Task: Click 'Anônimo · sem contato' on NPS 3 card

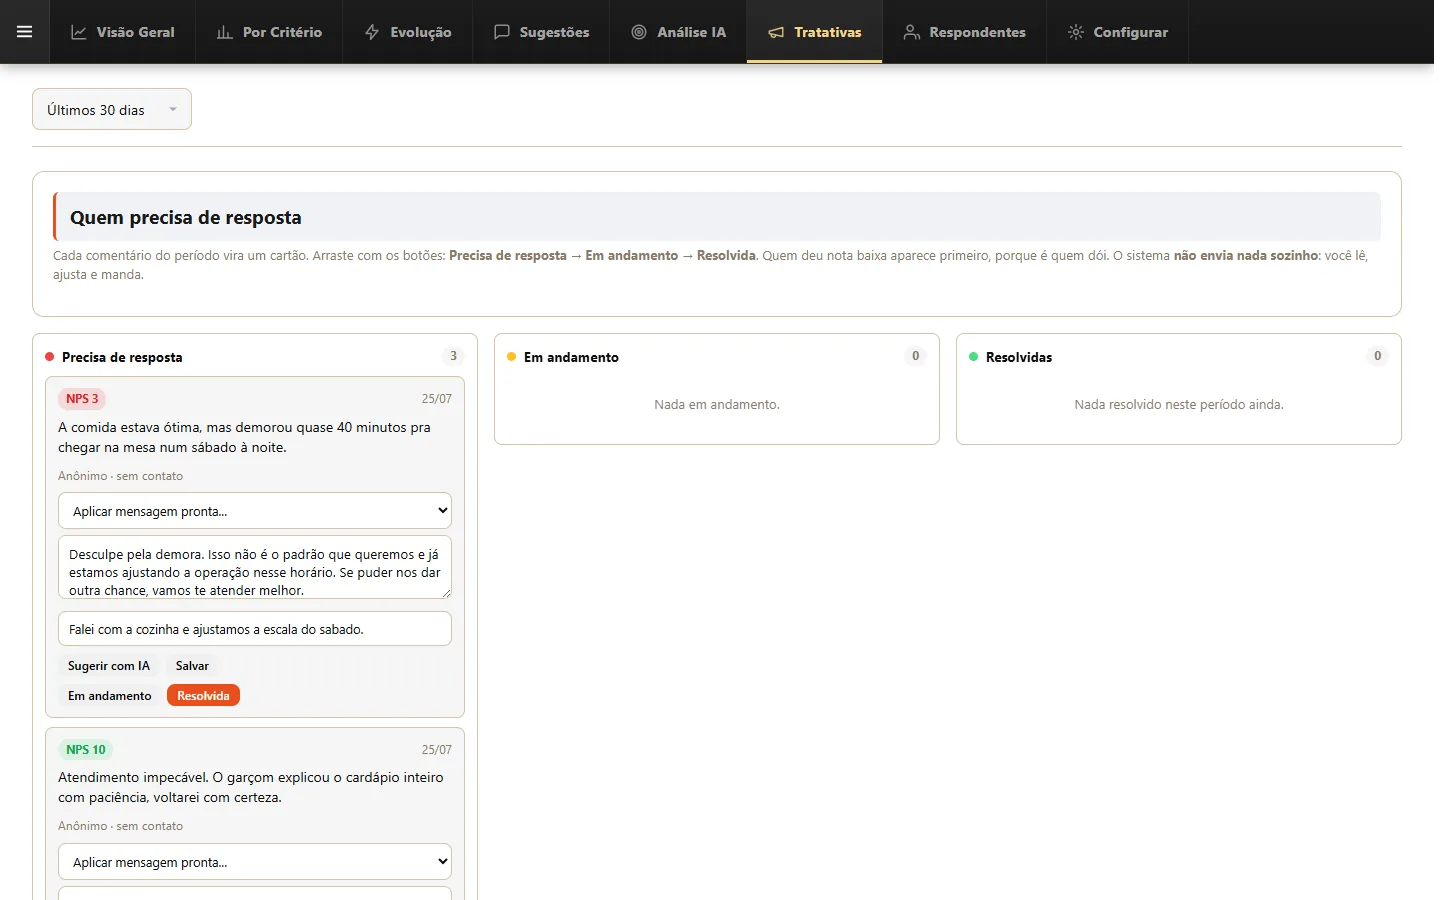Action: [x=120, y=476]
